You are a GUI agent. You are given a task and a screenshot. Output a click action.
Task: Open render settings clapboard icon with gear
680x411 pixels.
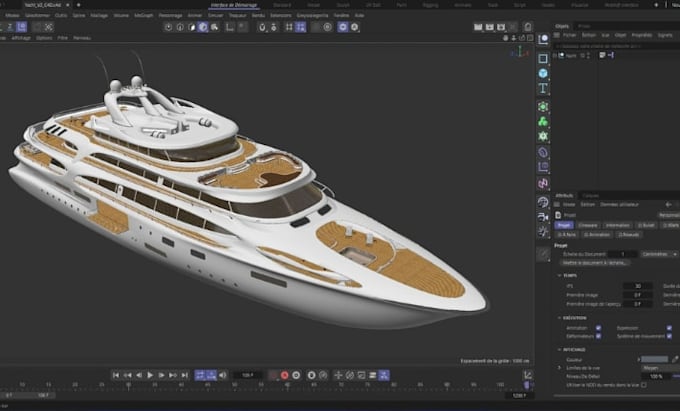tap(501, 27)
